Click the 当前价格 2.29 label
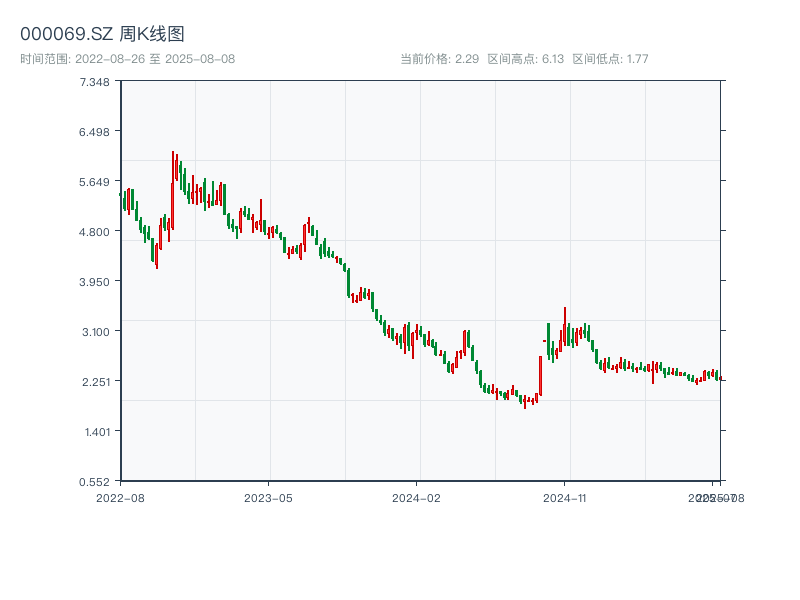The width and height of the screenshot is (800, 600). click(x=439, y=59)
